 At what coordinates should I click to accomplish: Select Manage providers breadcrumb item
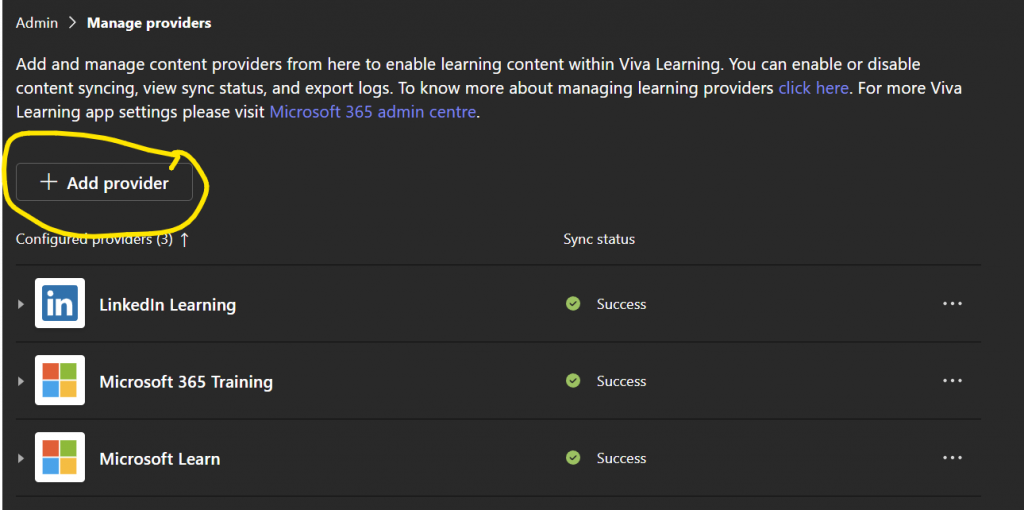point(149,22)
